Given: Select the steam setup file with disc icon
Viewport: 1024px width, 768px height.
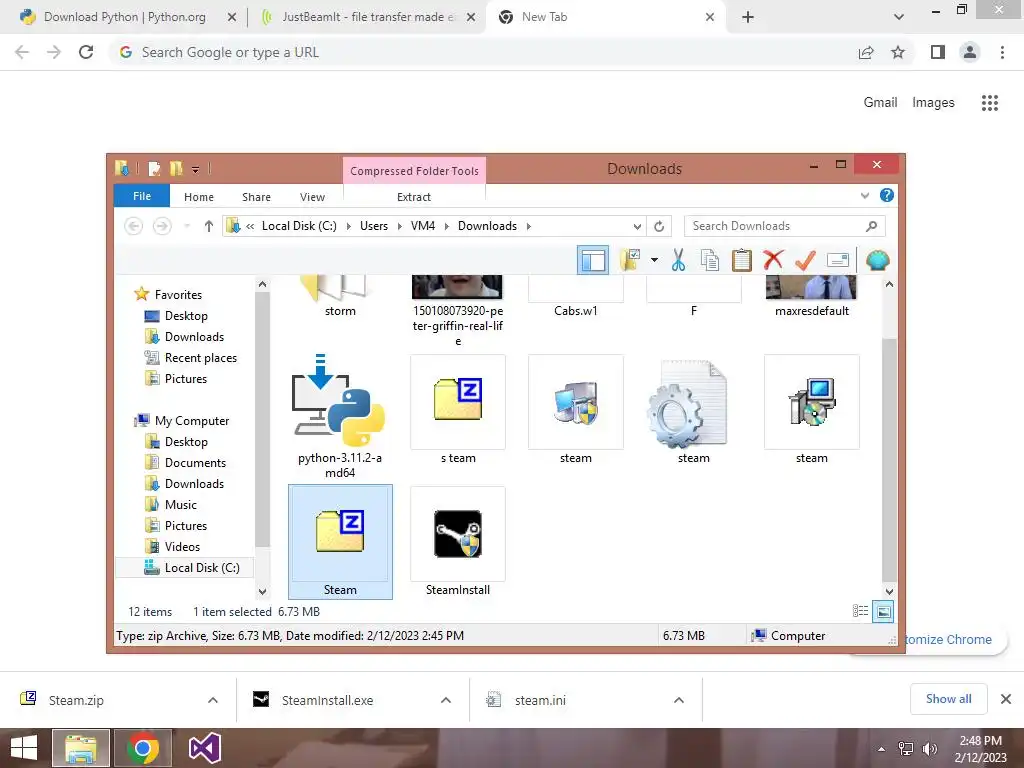Looking at the screenshot, I should (x=812, y=409).
